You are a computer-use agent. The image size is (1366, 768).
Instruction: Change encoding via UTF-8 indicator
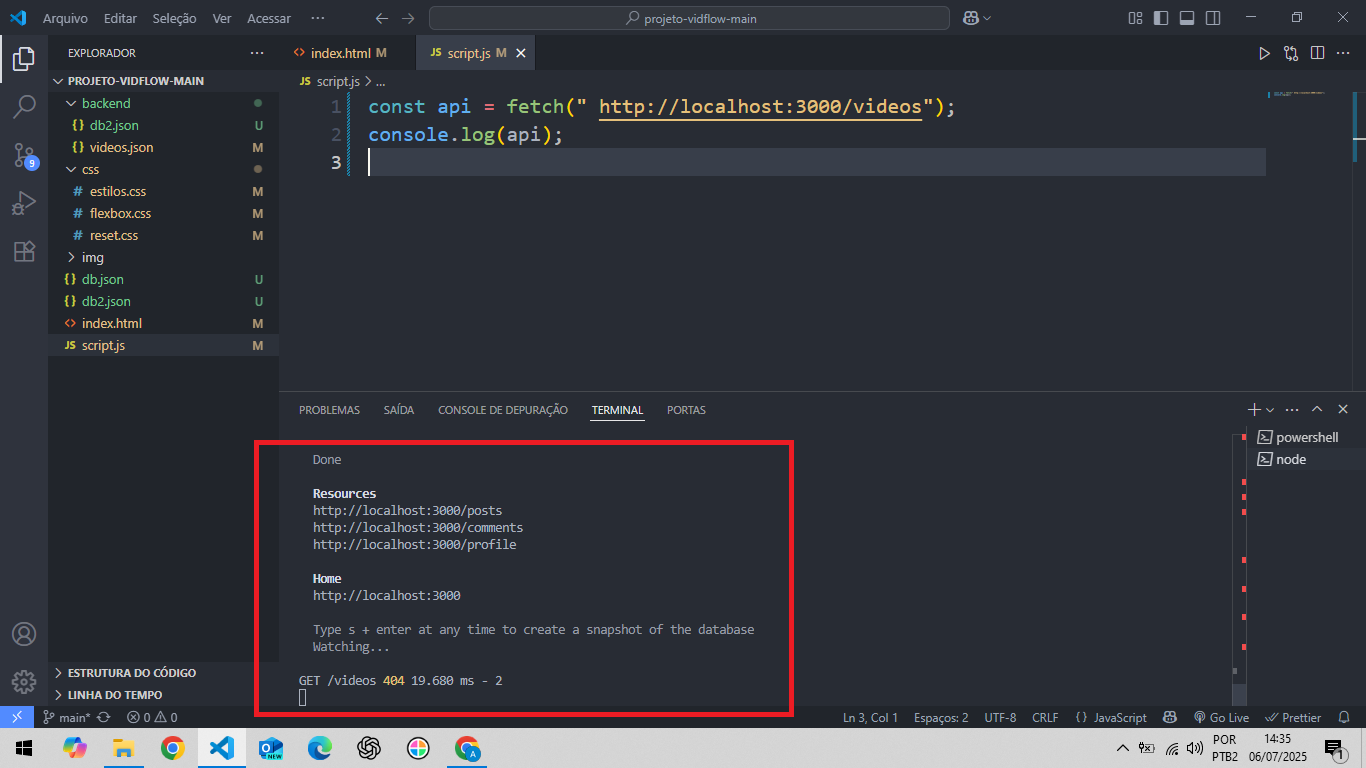(x=1000, y=717)
